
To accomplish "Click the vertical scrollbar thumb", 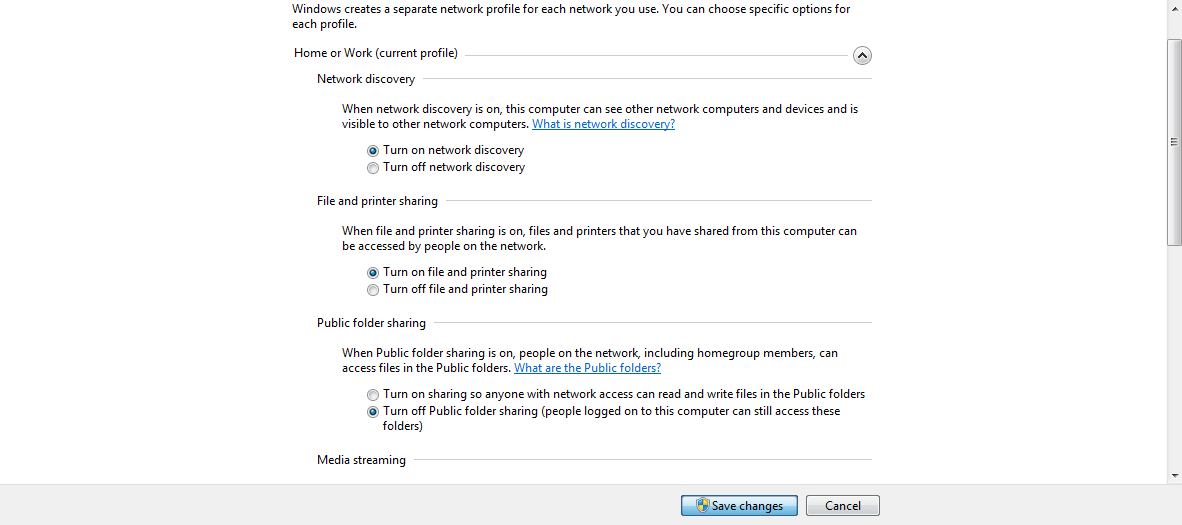I will pyautogui.click(x=1174, y=140).
